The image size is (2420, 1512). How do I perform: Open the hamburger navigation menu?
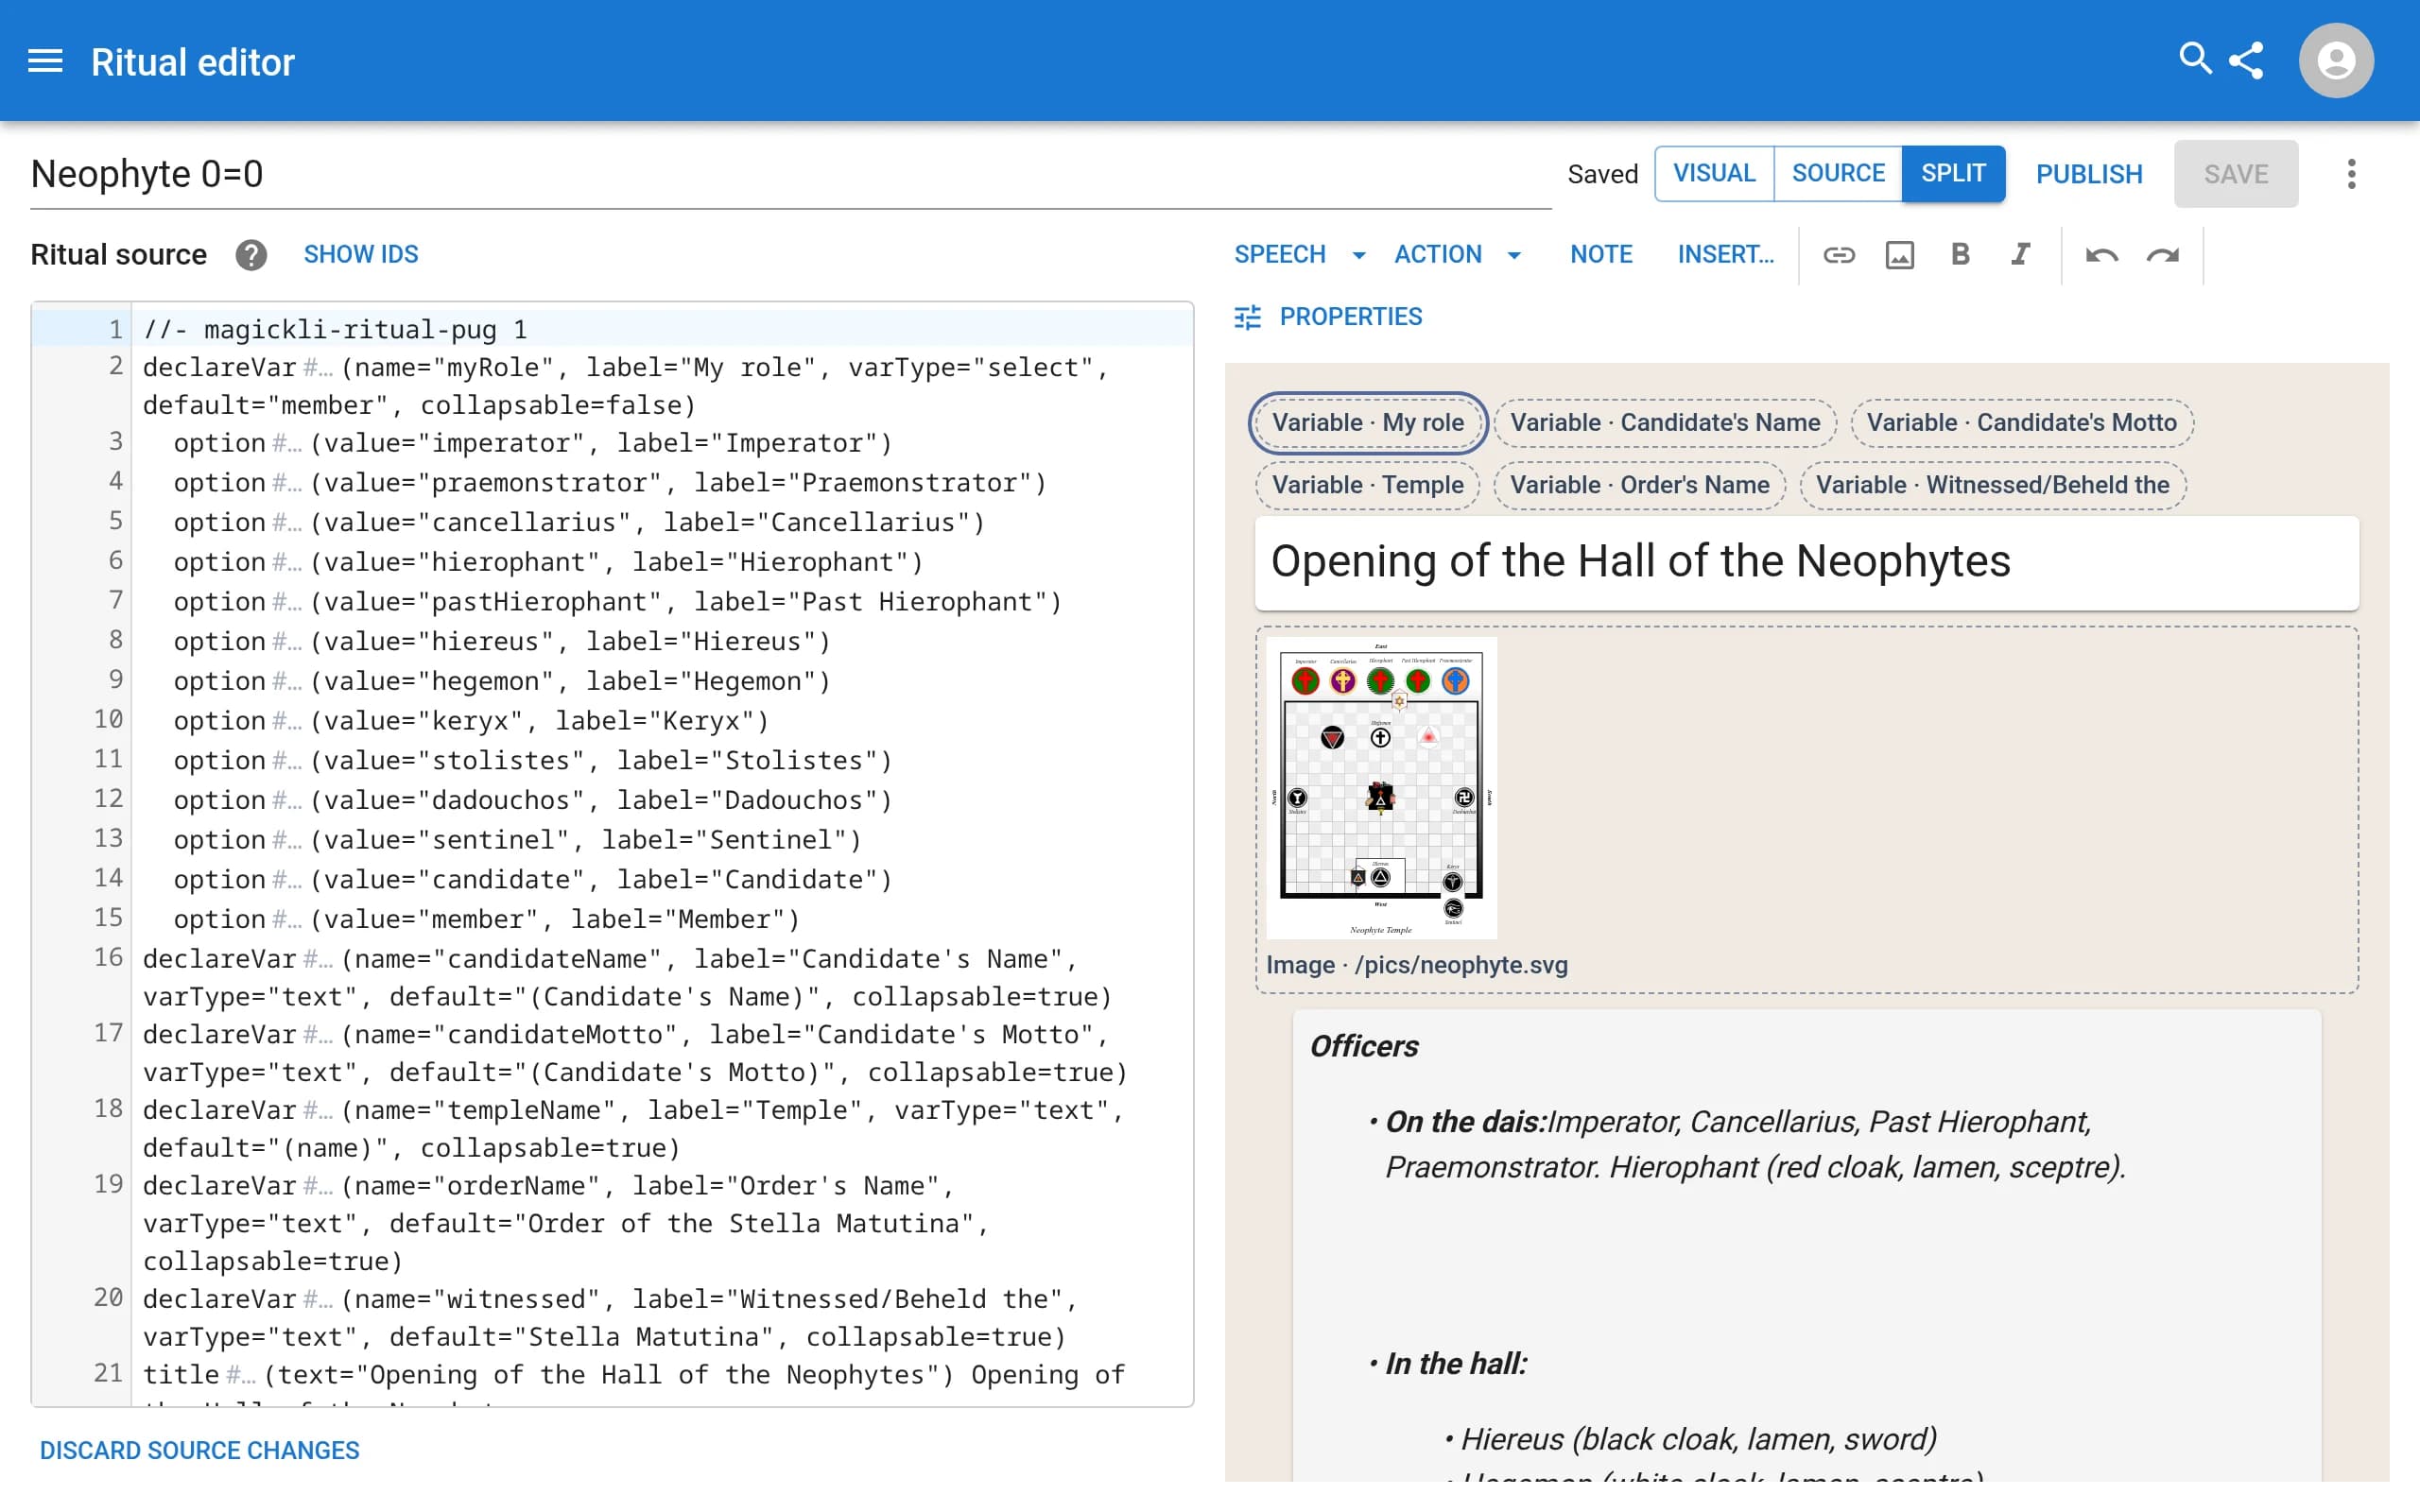coord(45,61)
